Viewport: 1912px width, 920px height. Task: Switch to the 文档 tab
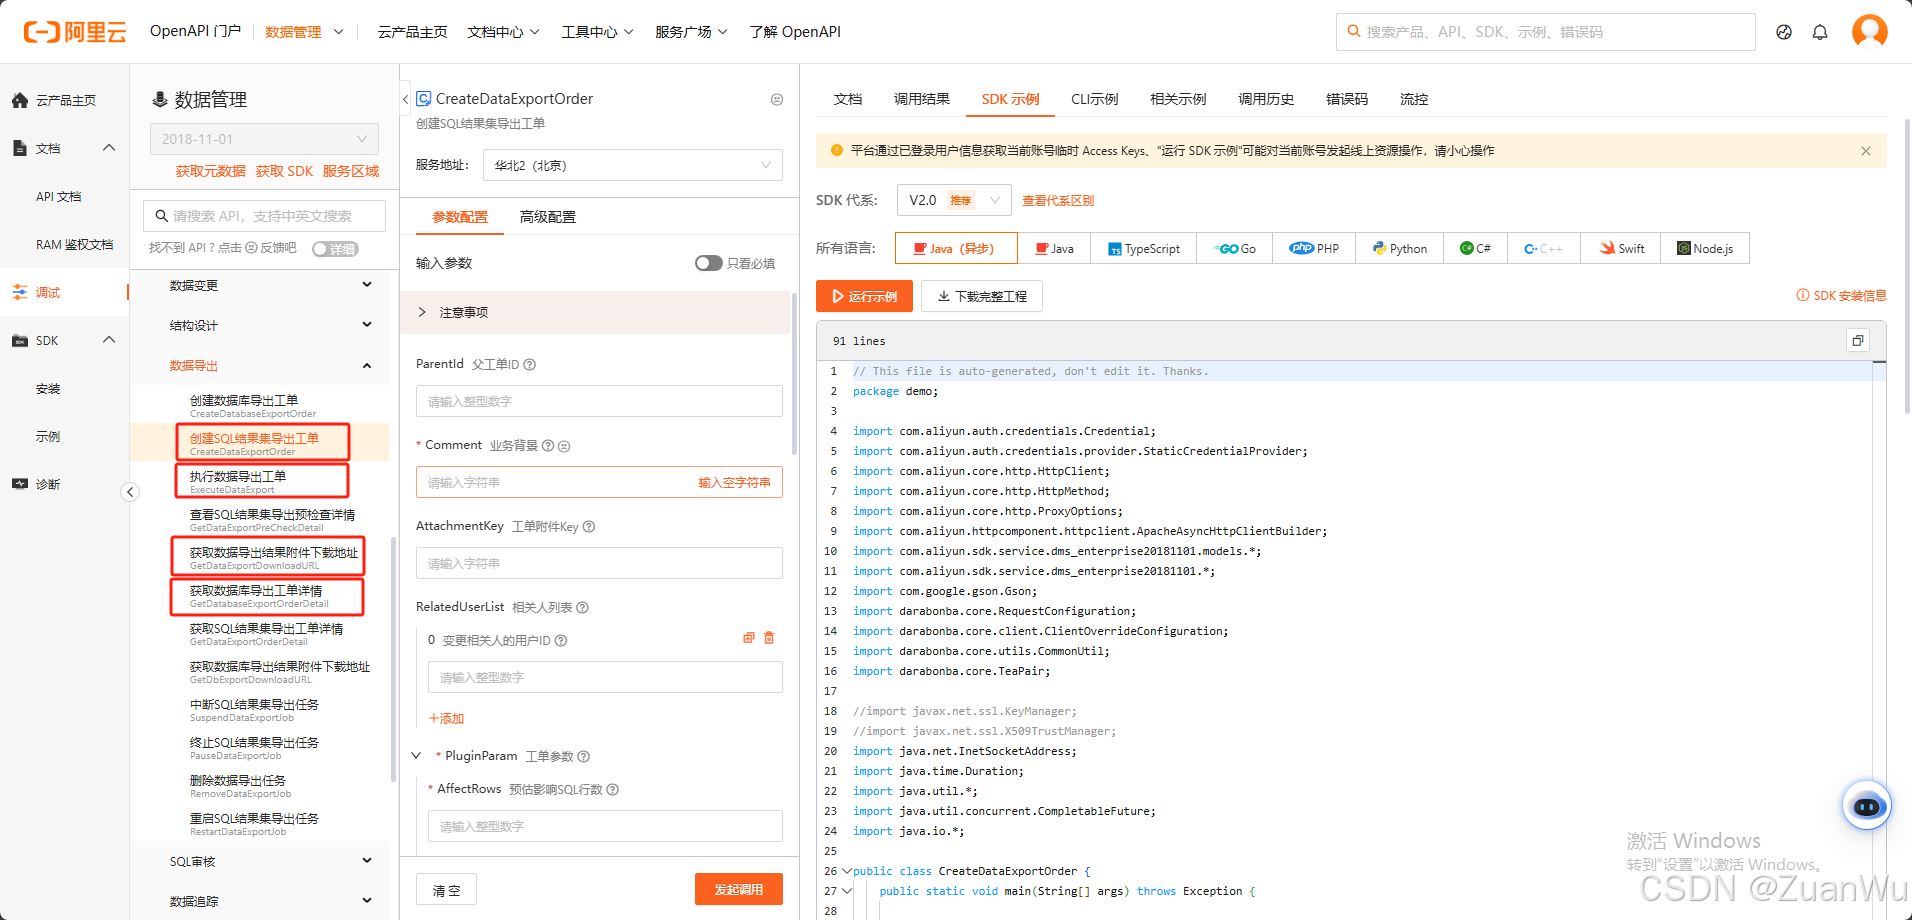(x=848, y=99)
